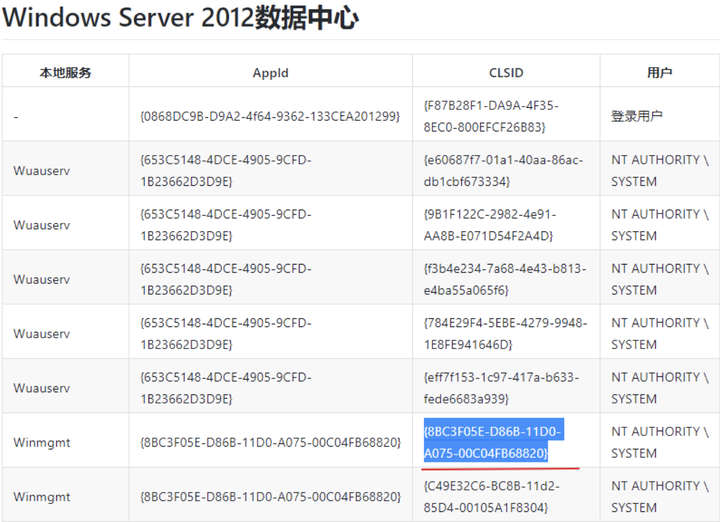The height and width of the screenshot is (522, 720).
Task: Click Wuauserv in the eff7f153 row
Action: coord(42,388)
